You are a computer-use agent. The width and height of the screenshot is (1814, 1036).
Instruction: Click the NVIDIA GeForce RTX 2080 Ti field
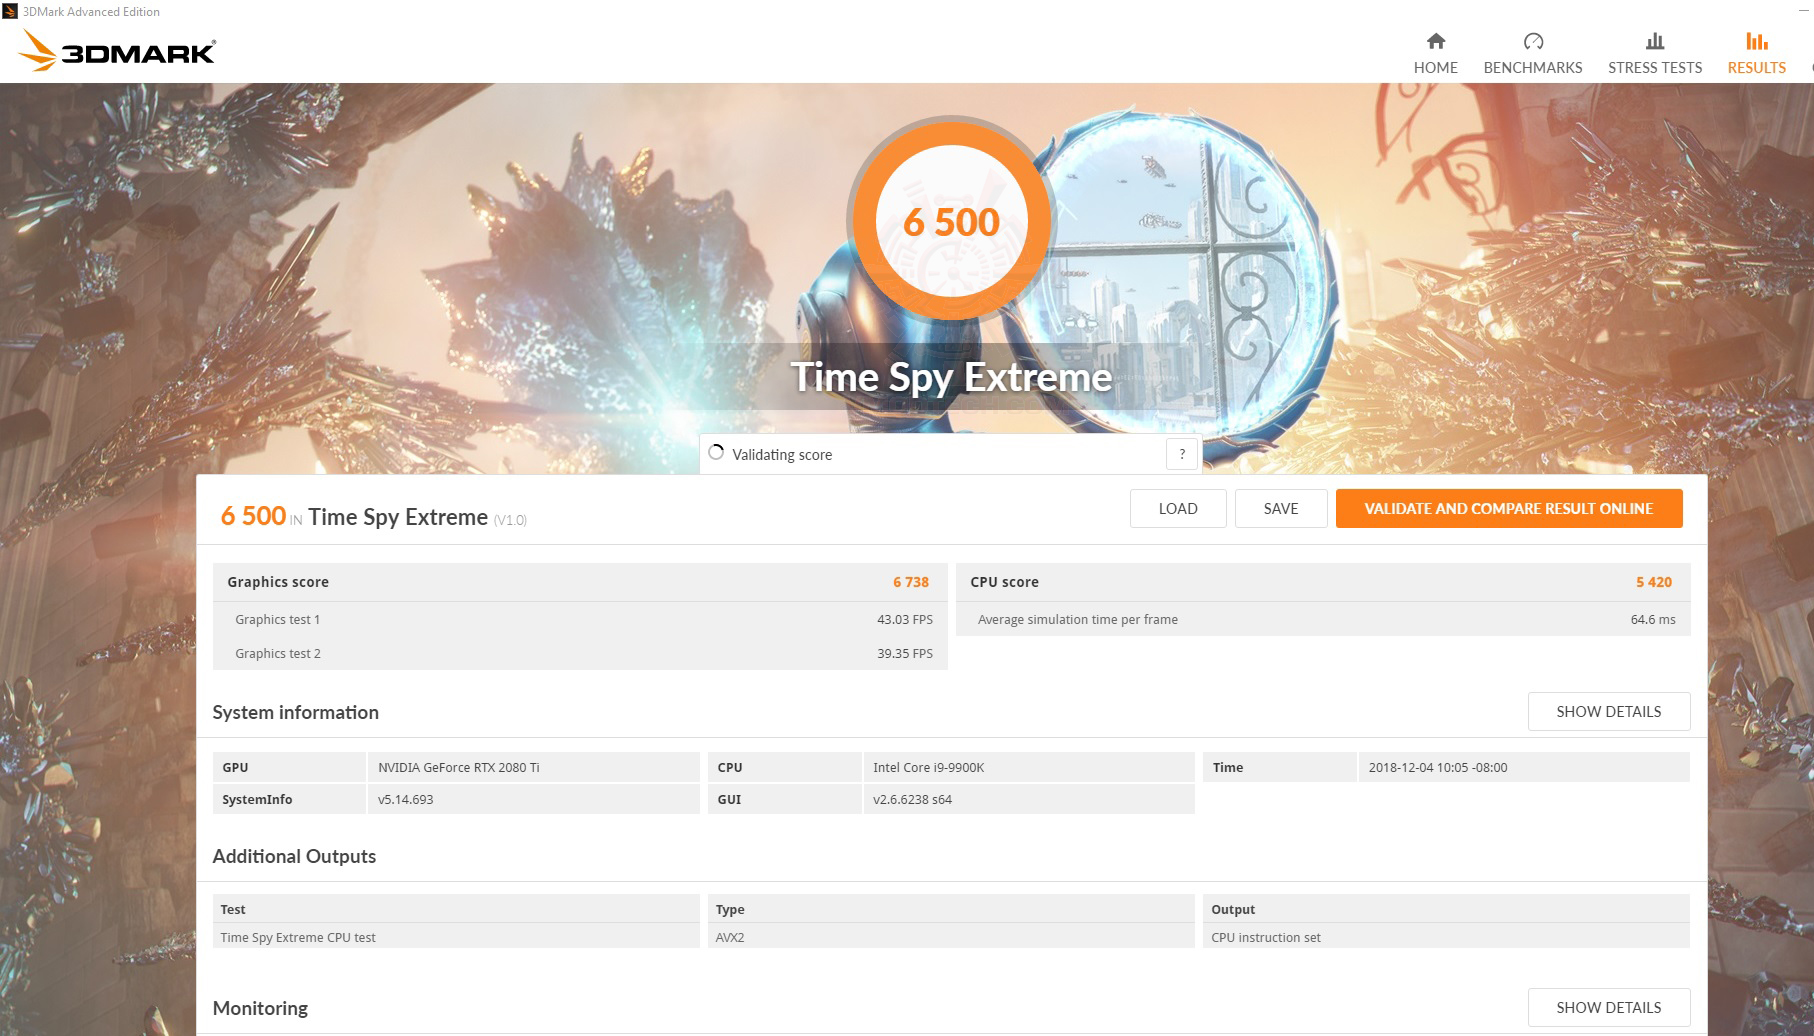533,767
